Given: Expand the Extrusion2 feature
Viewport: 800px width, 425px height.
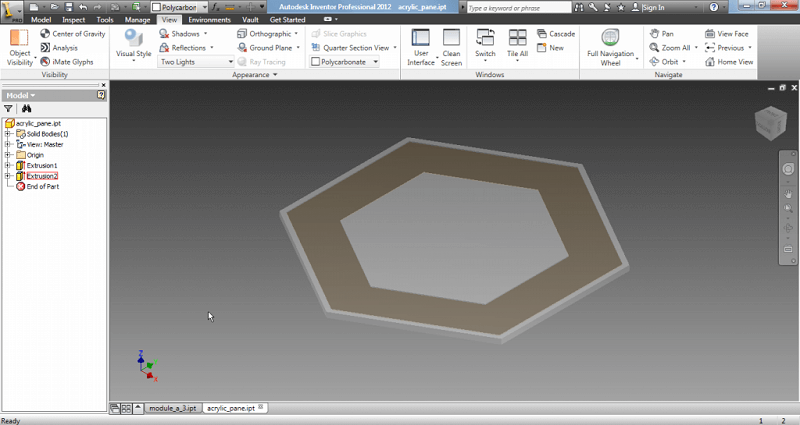Looking at the screenshot, I should click(x=8, y=176).
